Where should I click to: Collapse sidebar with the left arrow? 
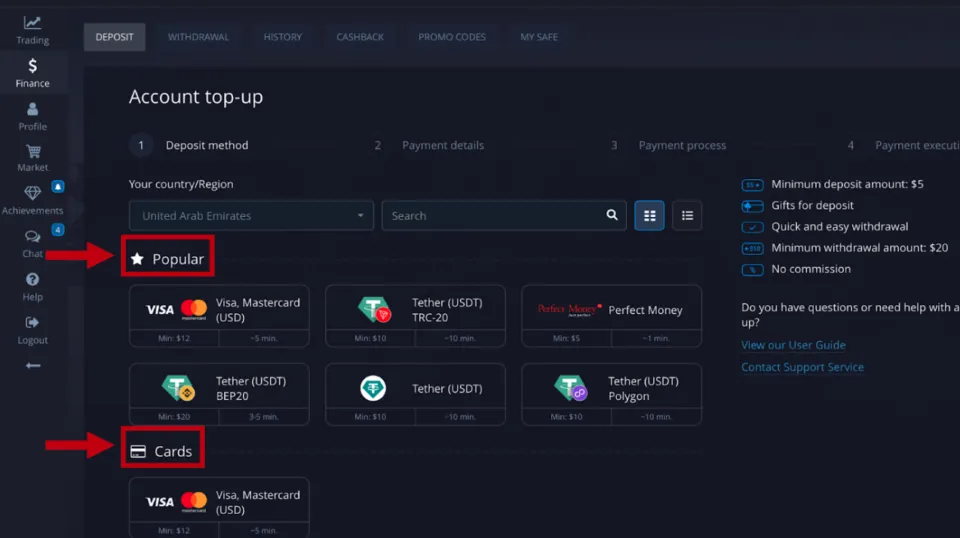tap(32, 366)
